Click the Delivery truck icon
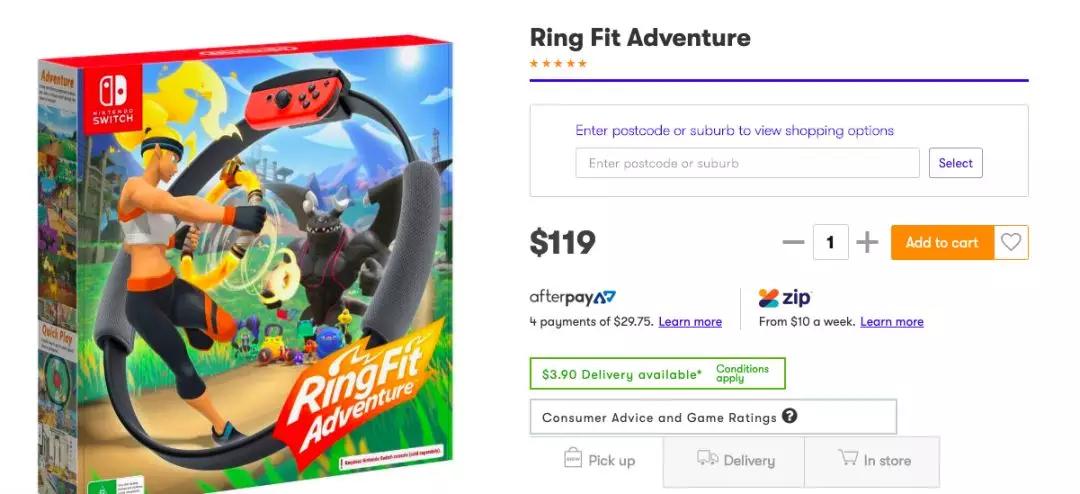Image resolution: width=1080 pixels, height=494 pixels. pyautogui.click(x=707, y=458)
